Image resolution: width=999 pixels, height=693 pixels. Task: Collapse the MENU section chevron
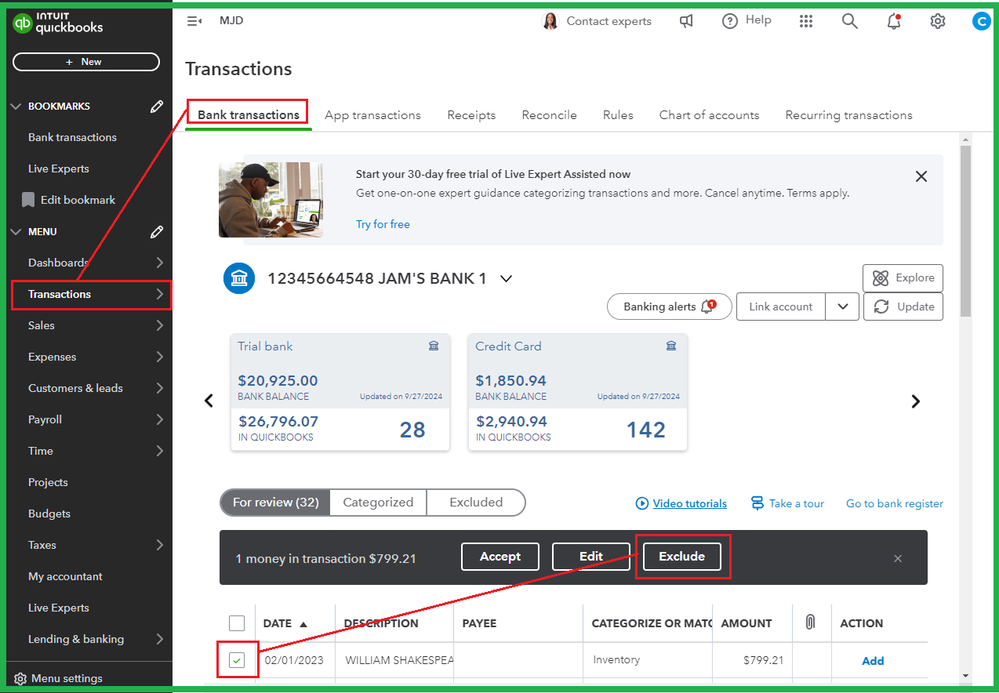pos(17,232)
